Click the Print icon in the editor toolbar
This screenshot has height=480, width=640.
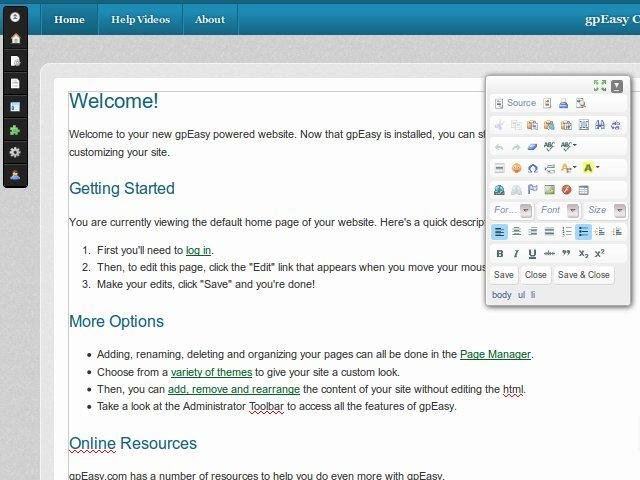(563, 103)
